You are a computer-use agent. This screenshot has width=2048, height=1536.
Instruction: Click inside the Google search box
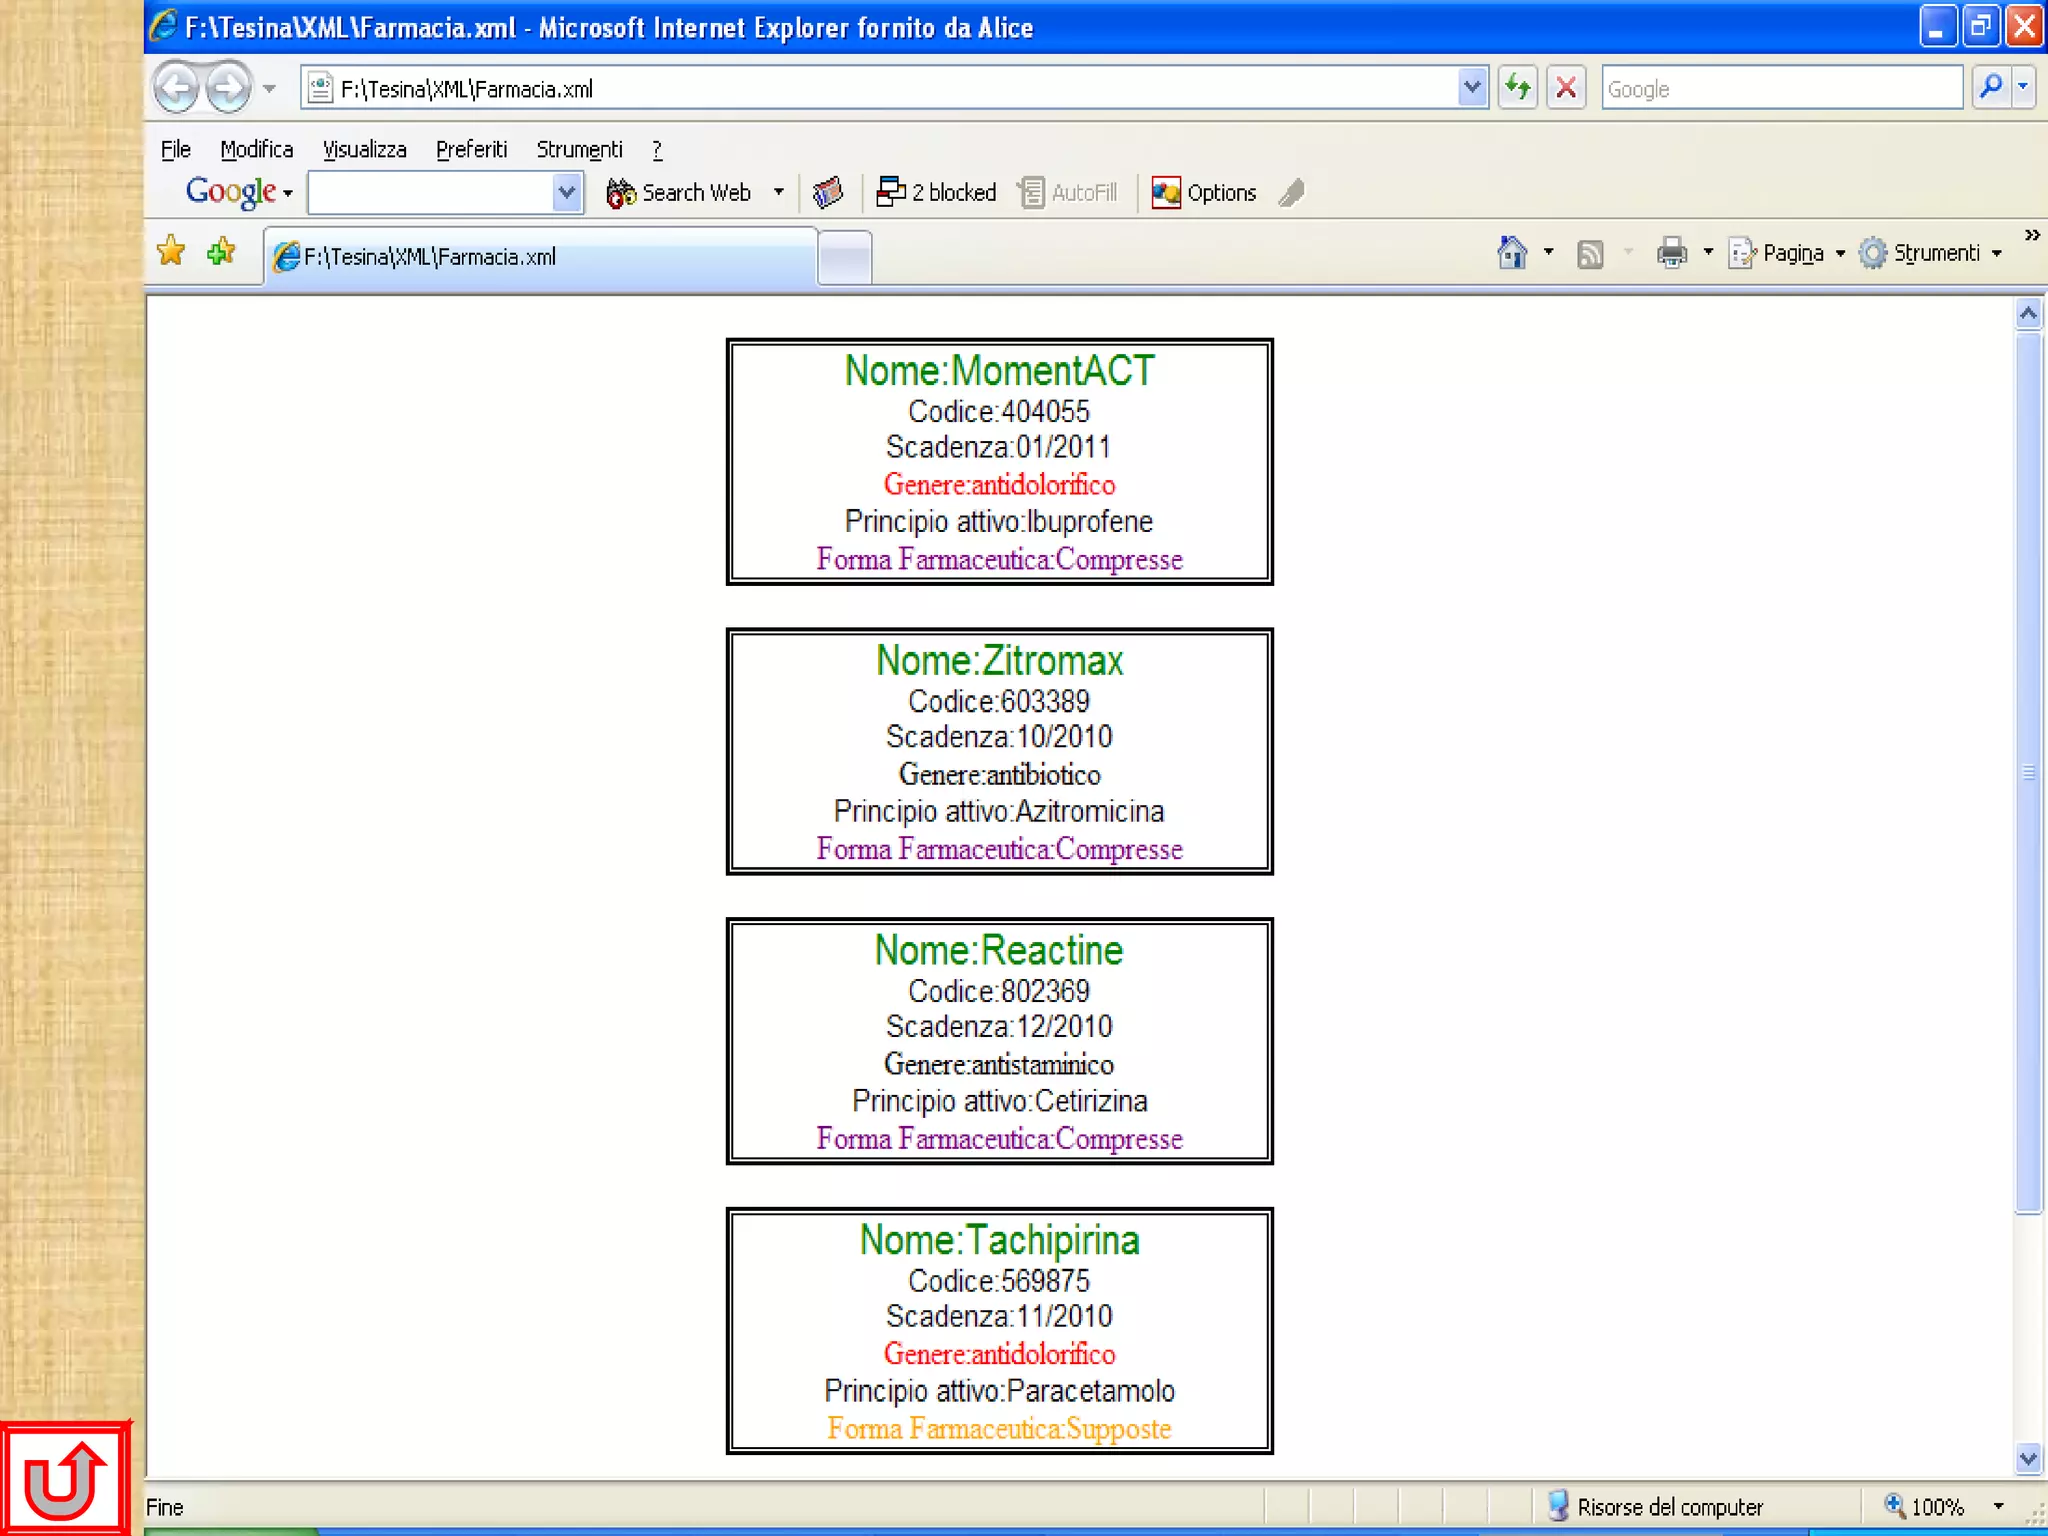1780,89
